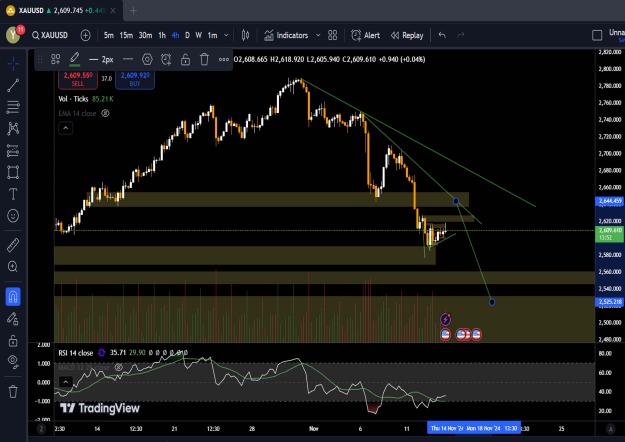Switch to the 5m timeframe
This screenshot has height=442, width=625.
click(x=108, y=35)
